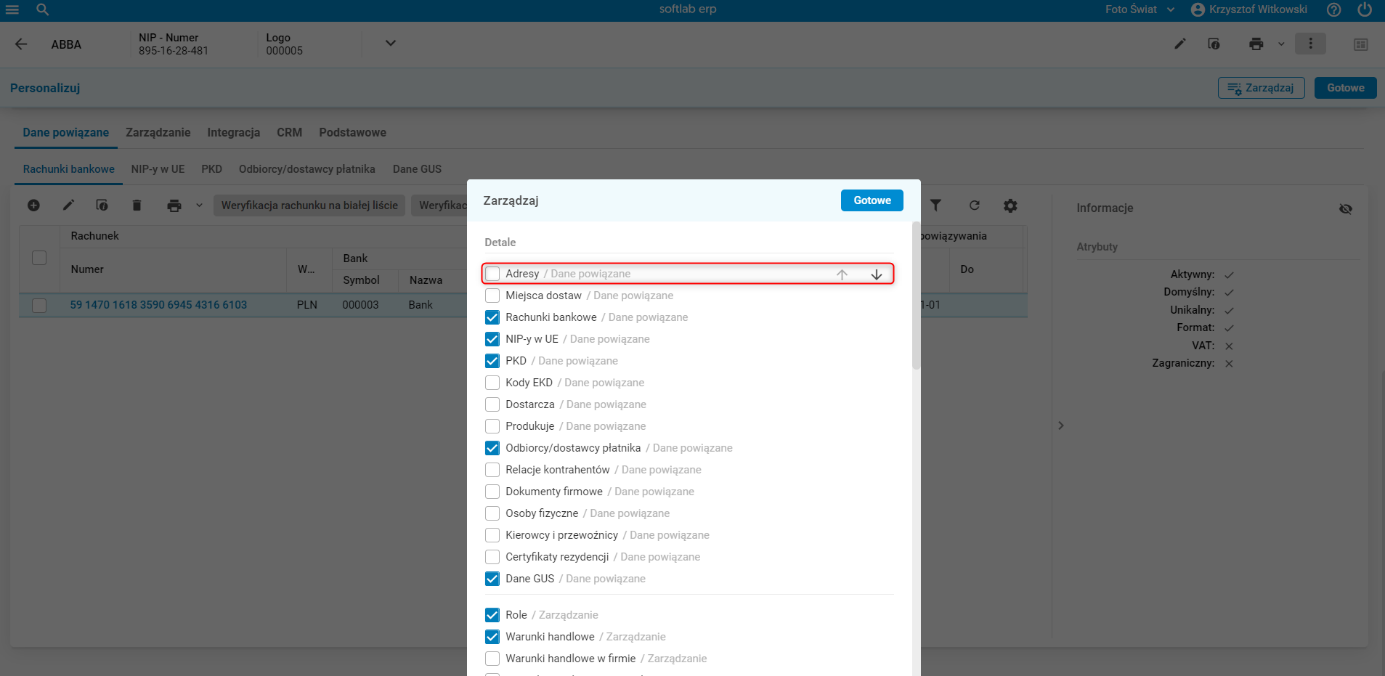Switch to the Integracja tab

(234, 132)
